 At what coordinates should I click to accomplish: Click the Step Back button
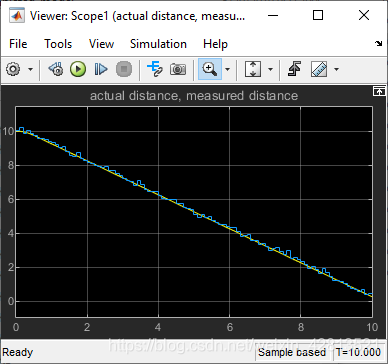(56, 69)
